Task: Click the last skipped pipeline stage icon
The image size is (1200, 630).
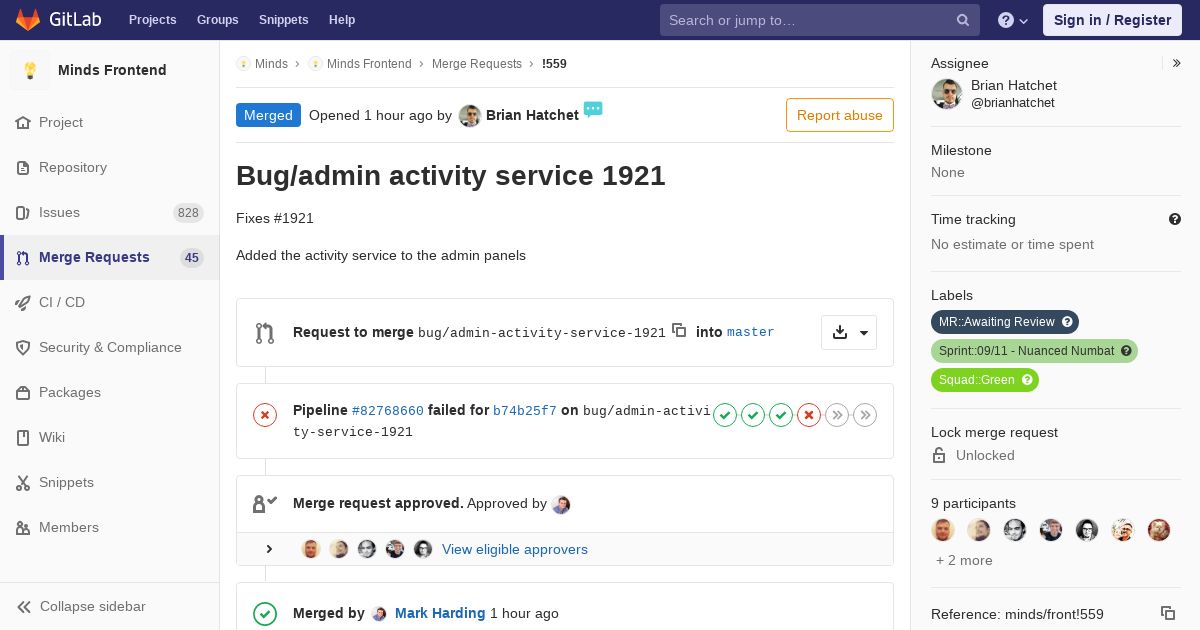Action: pos(865,415)
